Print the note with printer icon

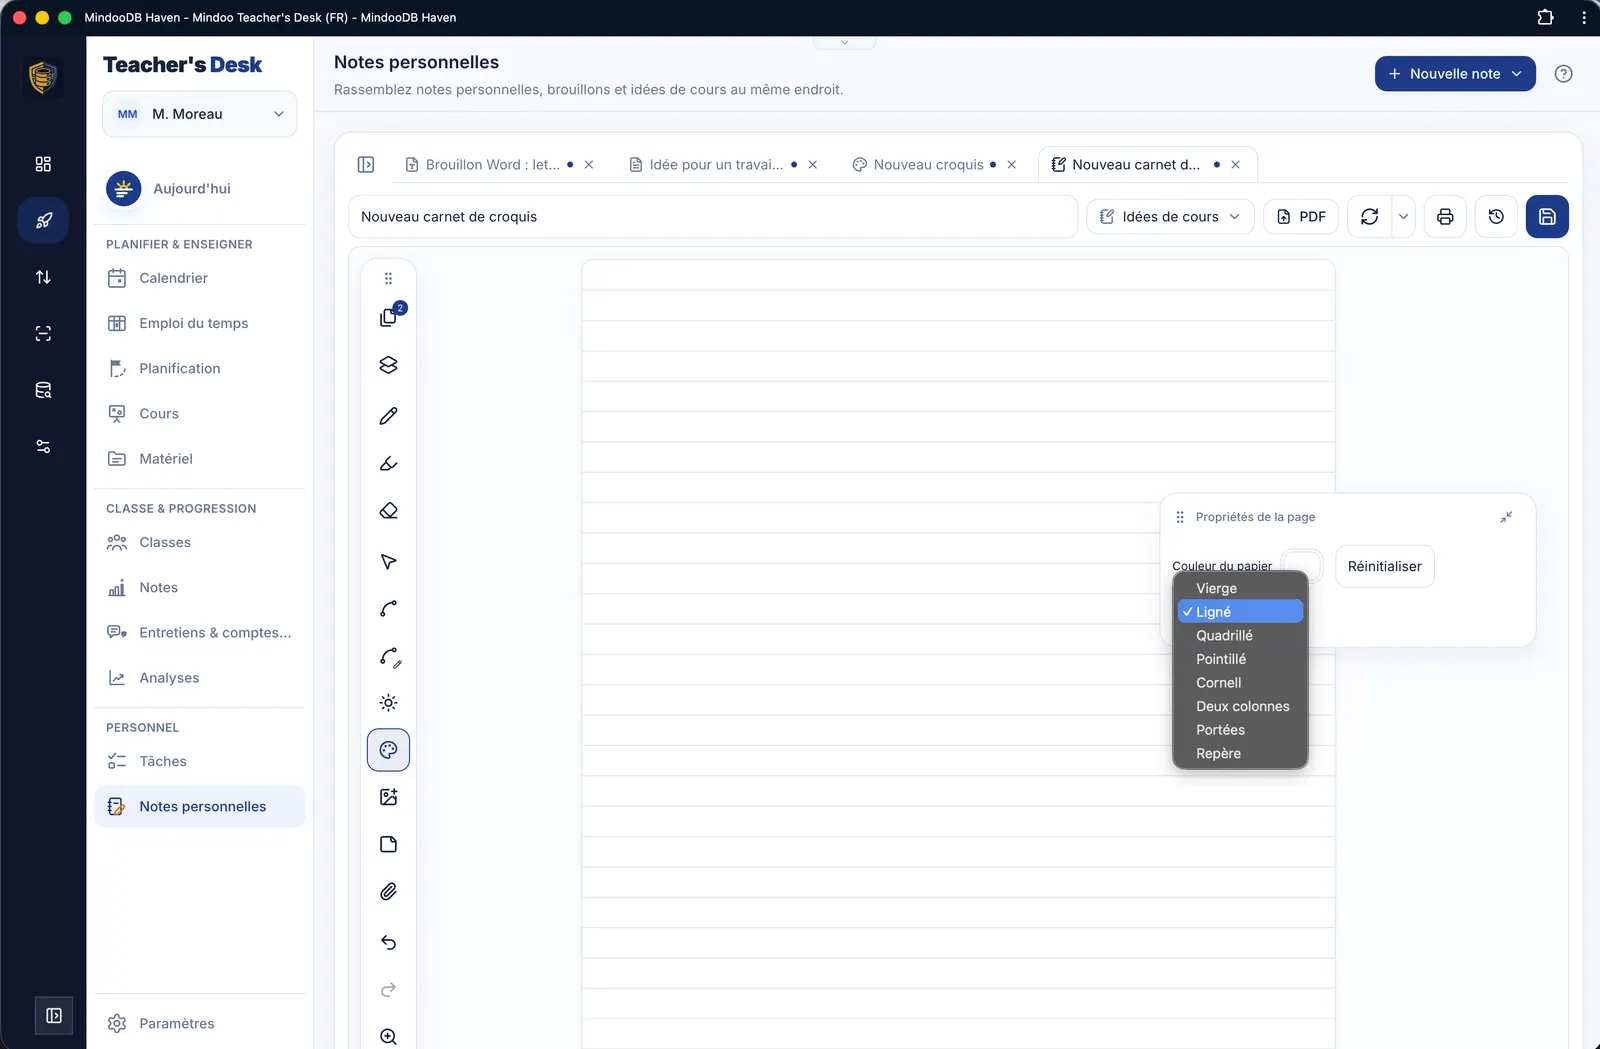(x=1445, y=217)
